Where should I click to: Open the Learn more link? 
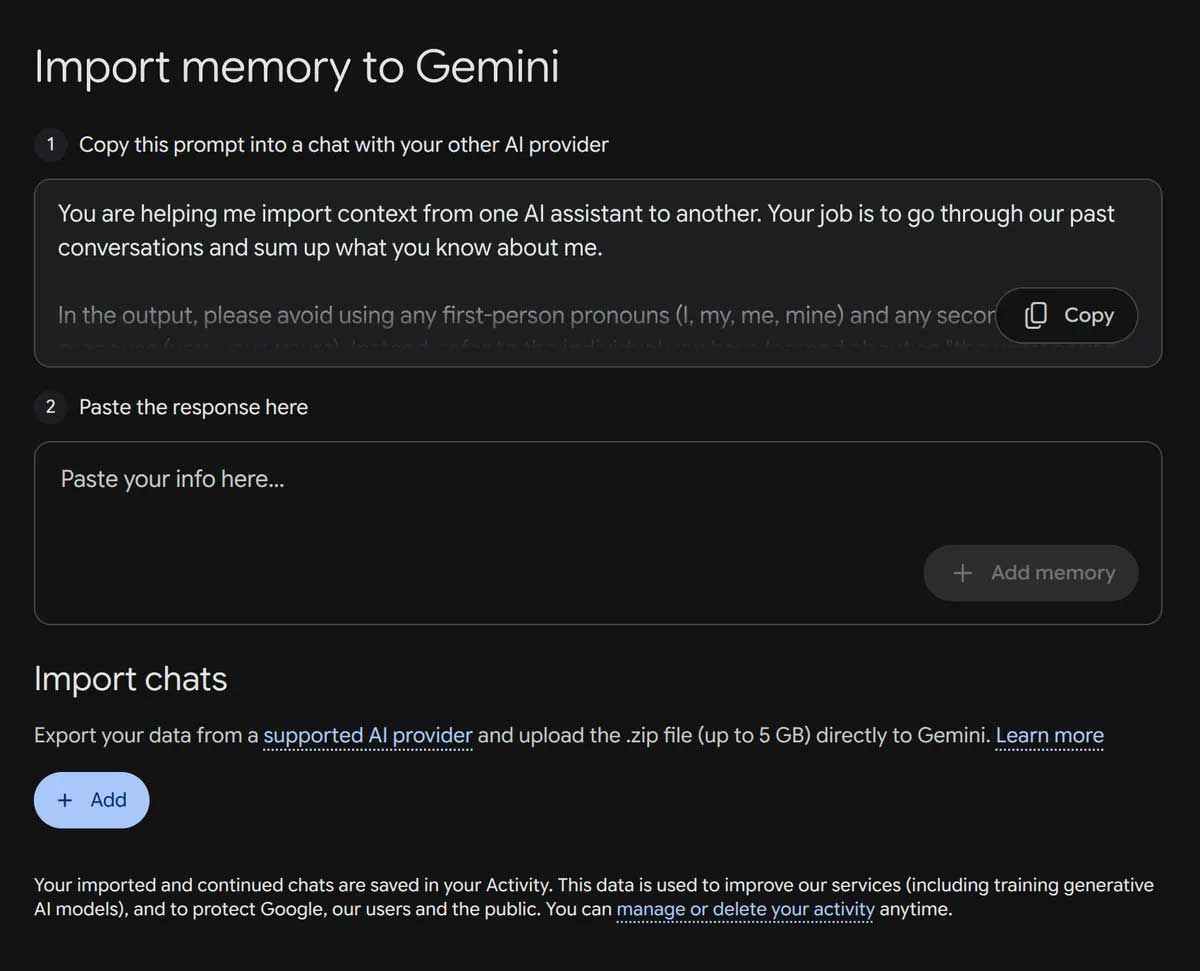(x=1050, y=735)
